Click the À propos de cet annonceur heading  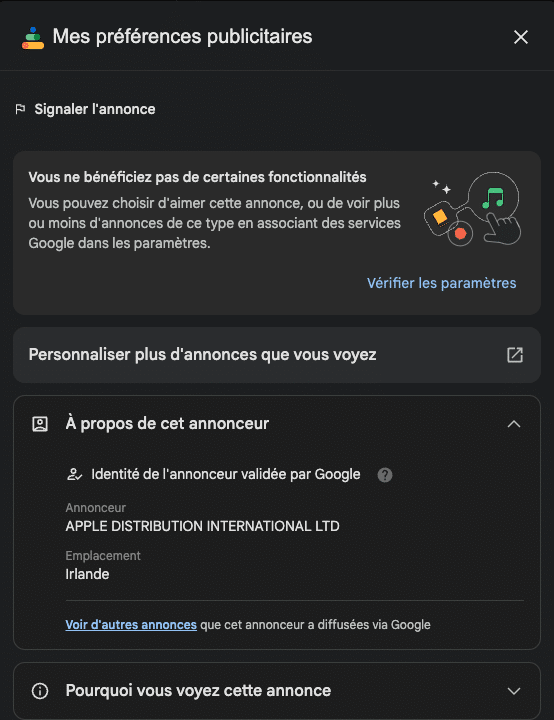tap(167, 423)
